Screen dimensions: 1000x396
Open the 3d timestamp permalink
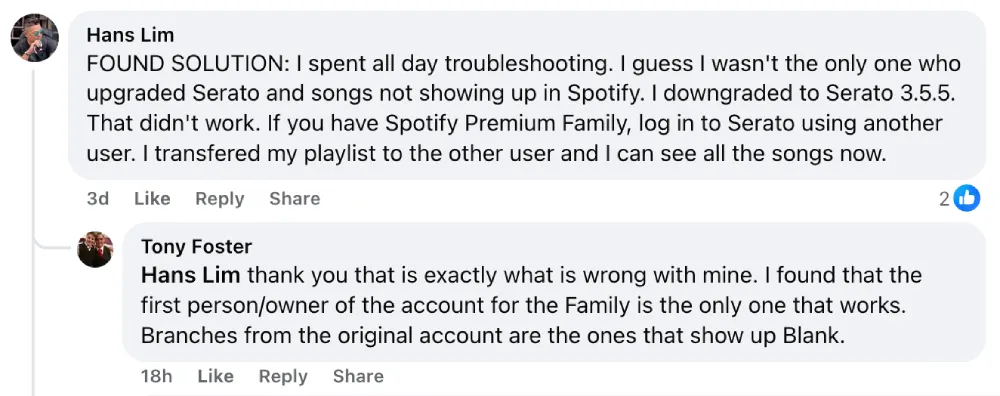click(x=98, y=199)
